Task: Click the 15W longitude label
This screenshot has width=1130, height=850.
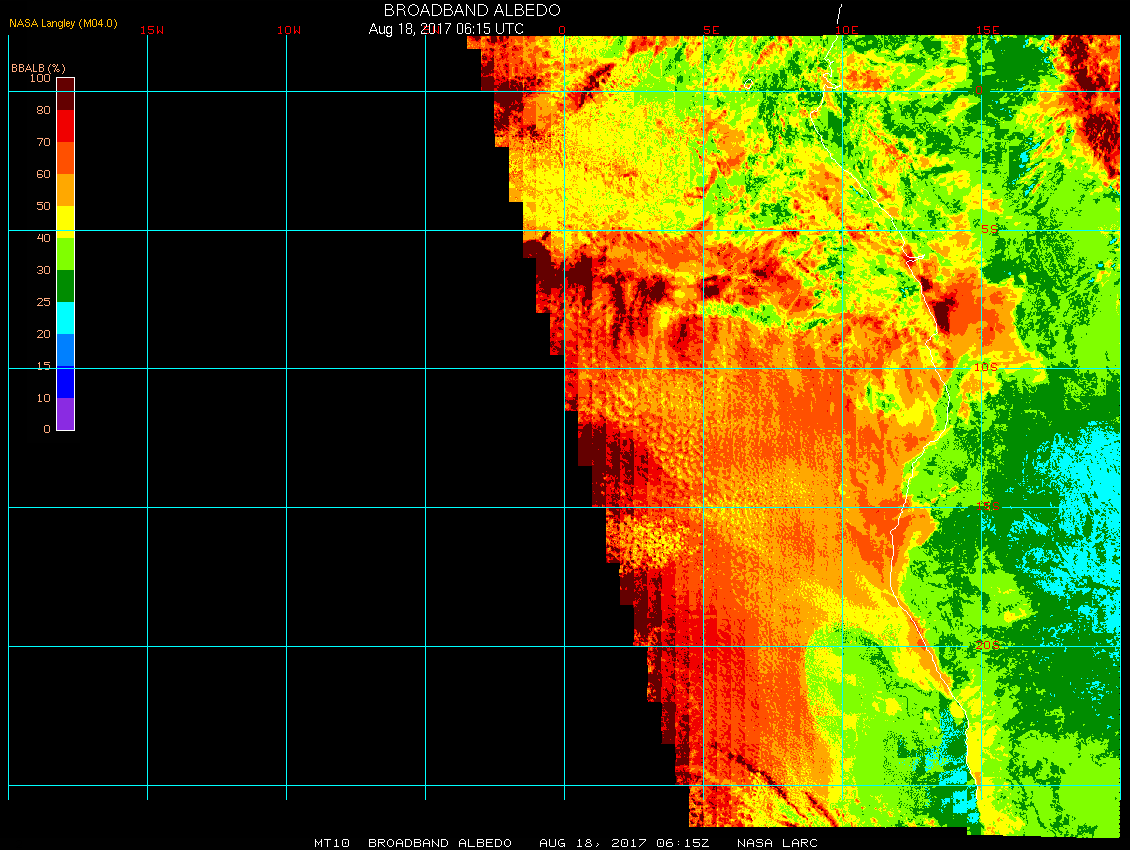Action: [x=152, y=30]
